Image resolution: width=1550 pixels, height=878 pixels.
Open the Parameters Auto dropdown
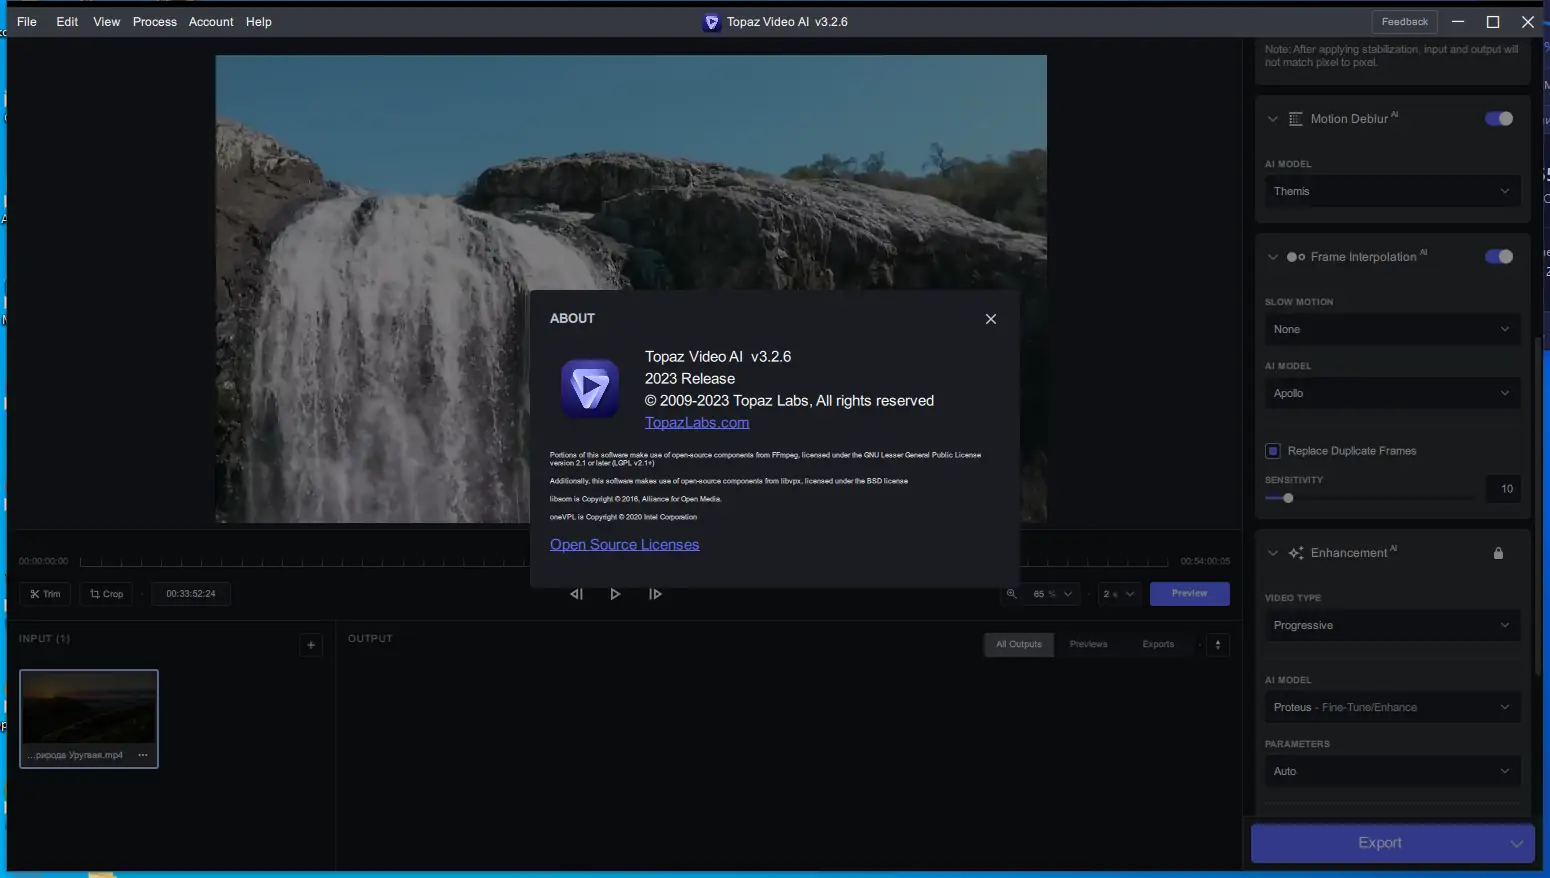(x=1392, y=771)
